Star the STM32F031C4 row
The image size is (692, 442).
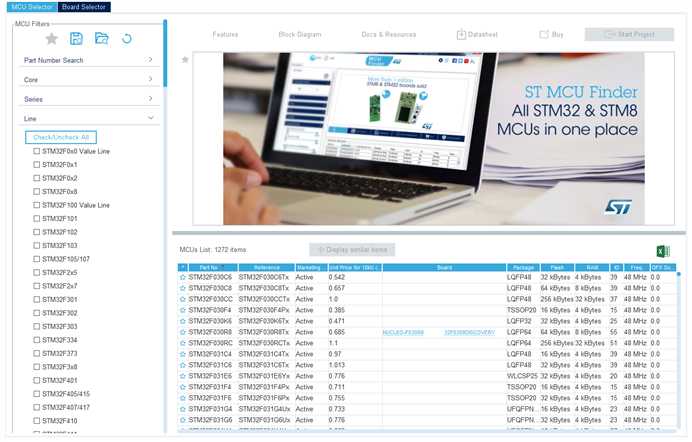click(183, 354)
